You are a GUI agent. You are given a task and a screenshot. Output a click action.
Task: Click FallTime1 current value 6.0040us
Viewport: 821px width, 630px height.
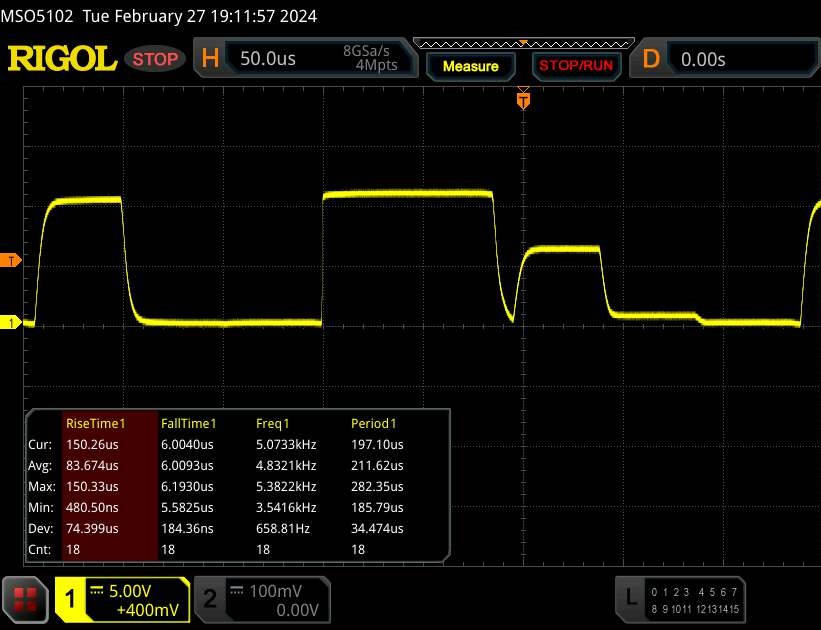point(187,444)
